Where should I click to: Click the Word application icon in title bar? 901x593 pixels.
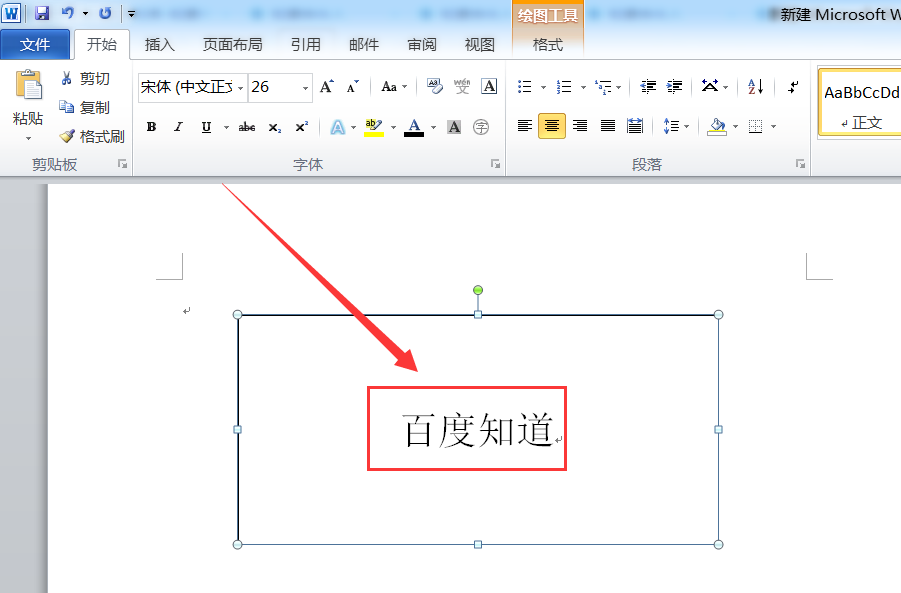[11, 13]
